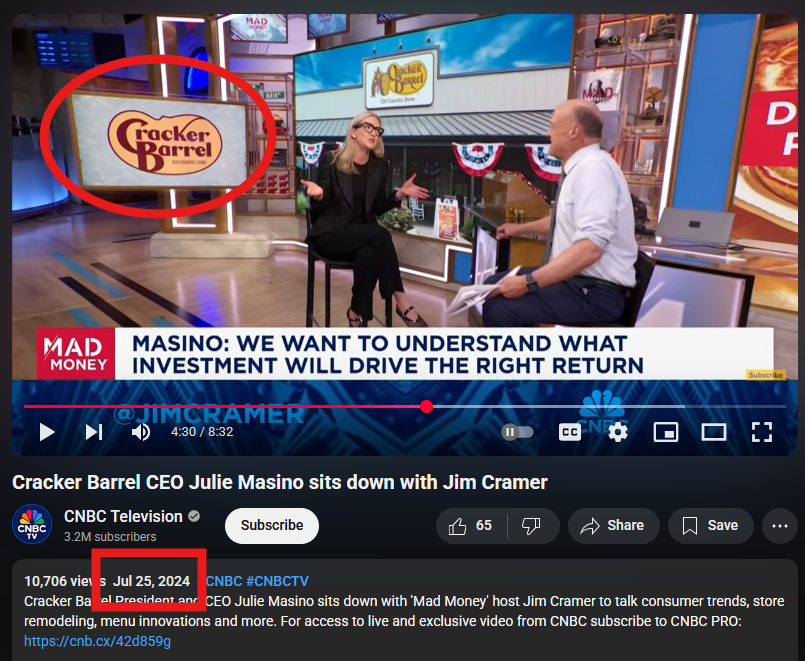805x661 pixels.
Task: Click the in-video Subscribe watermark
Action: click(765, 375)
